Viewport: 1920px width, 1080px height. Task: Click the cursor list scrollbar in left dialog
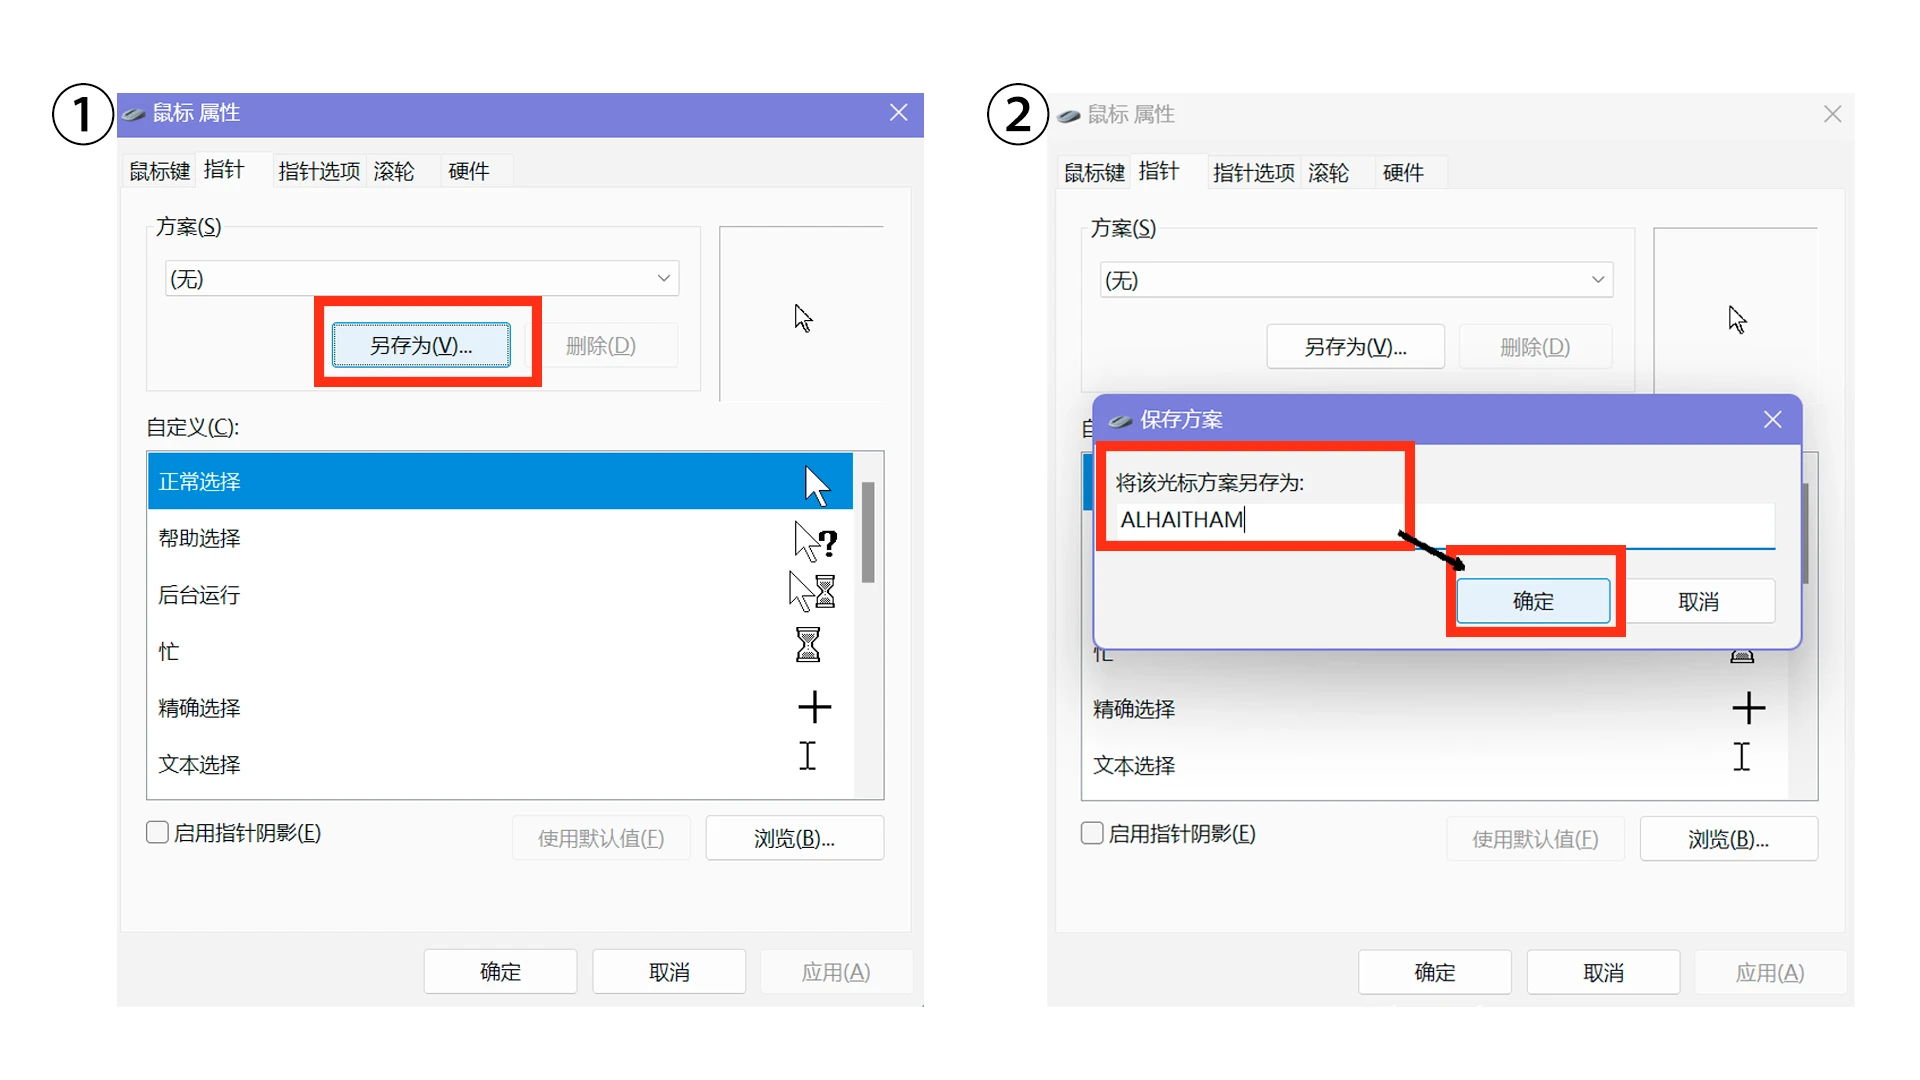[868, 532]
